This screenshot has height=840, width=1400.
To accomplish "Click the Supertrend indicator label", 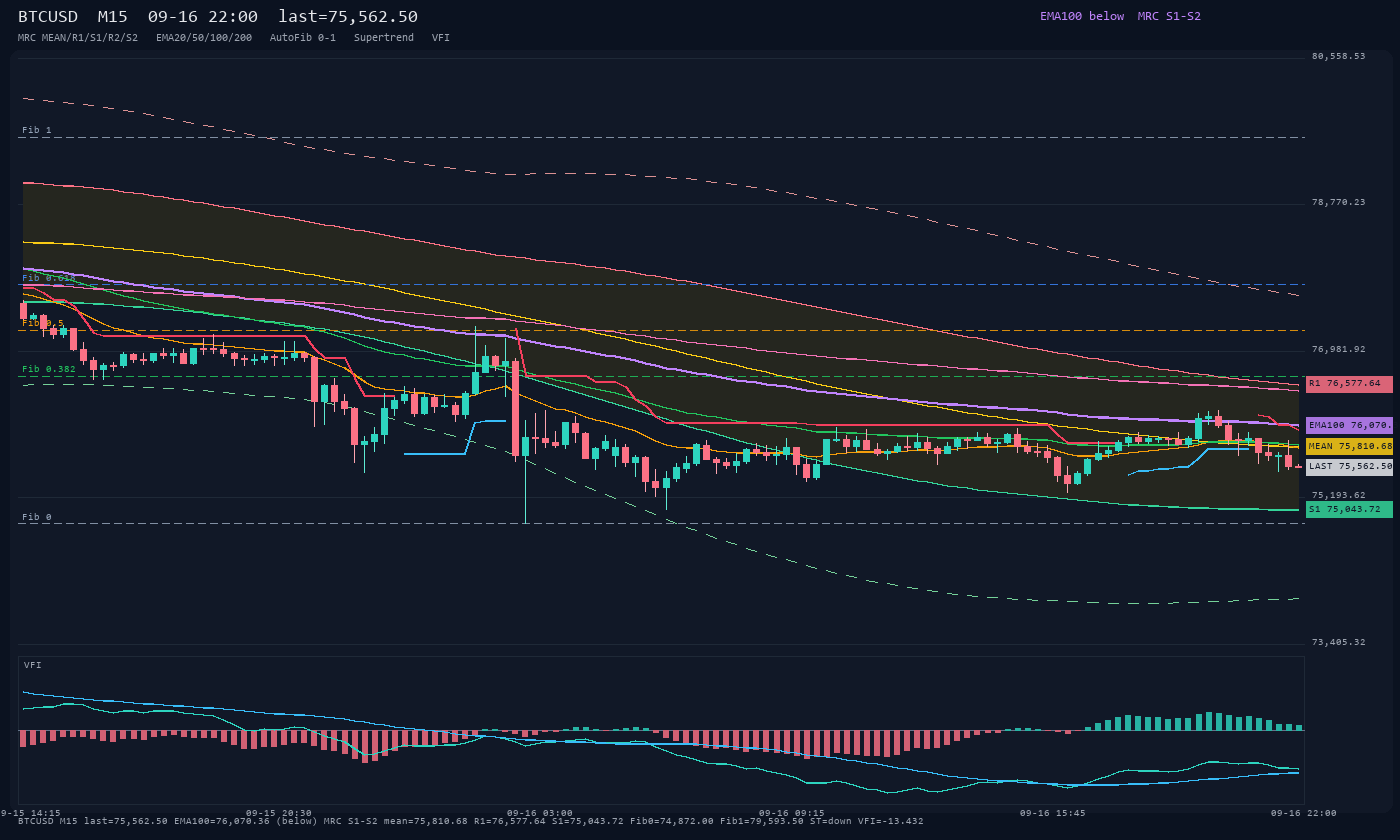I will [384, 38].
